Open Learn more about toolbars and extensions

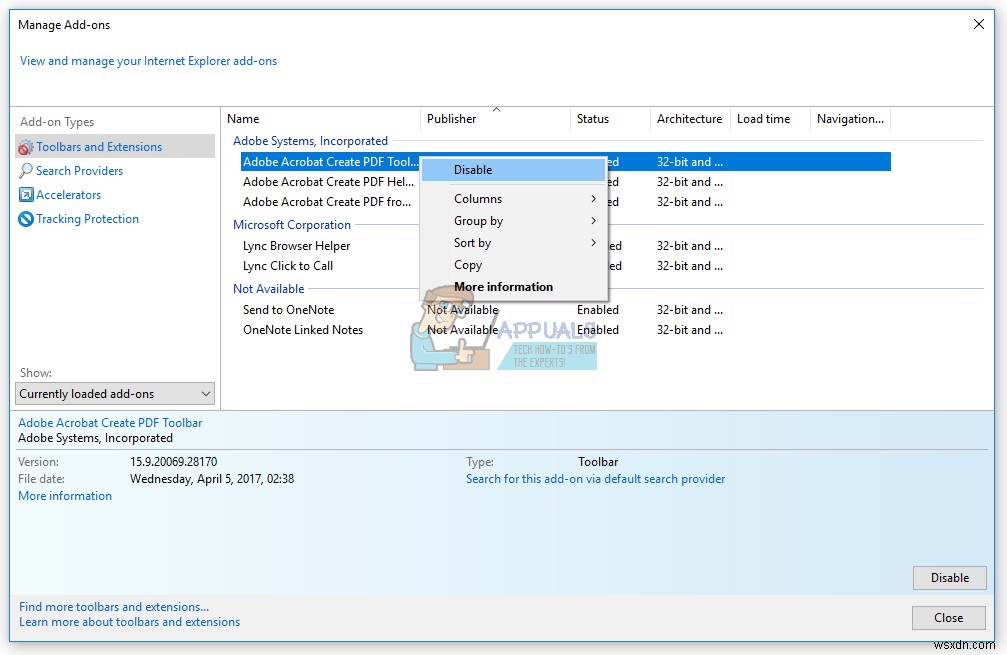point(130,621)
